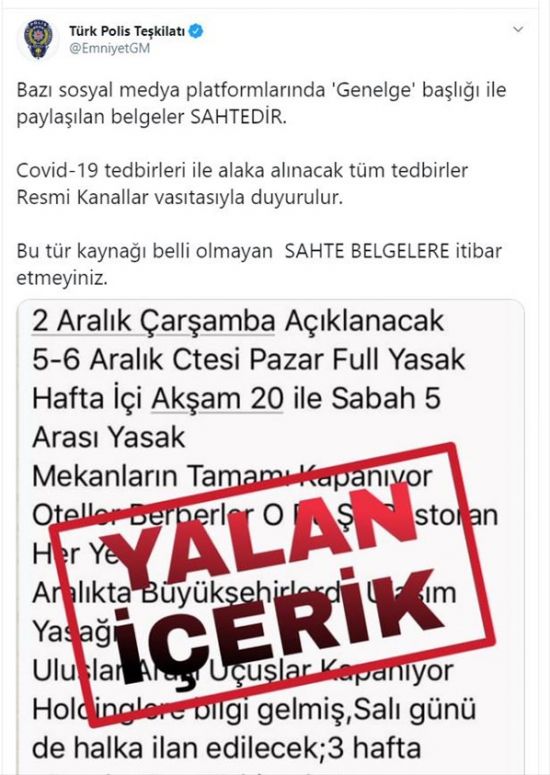The width and height of the screenshot is (550, 775).
Task: Click the Resmi Kanallar vasıtasıyla duyurulur line
Action: (x=179, y=198)
